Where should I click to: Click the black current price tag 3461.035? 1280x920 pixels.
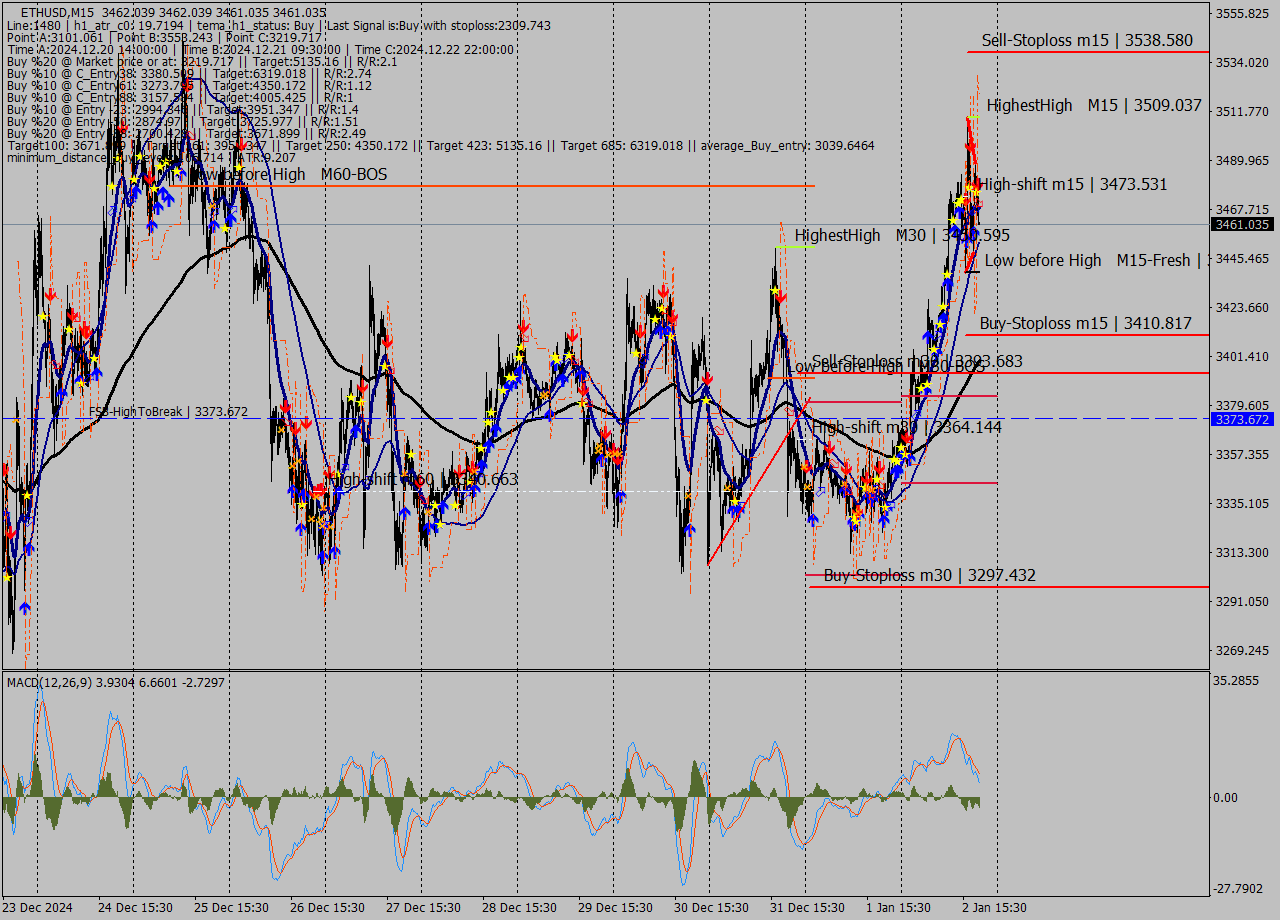(1242, 225)
